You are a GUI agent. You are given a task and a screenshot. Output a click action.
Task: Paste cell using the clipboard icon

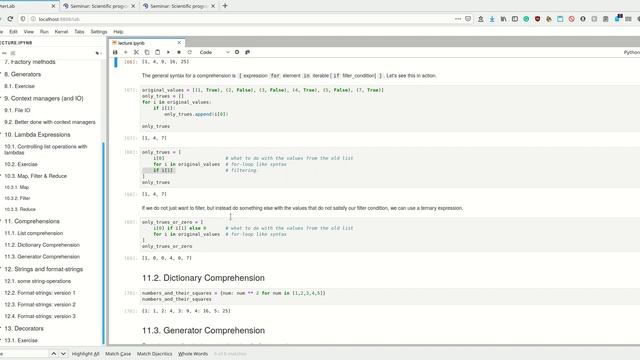158,52
